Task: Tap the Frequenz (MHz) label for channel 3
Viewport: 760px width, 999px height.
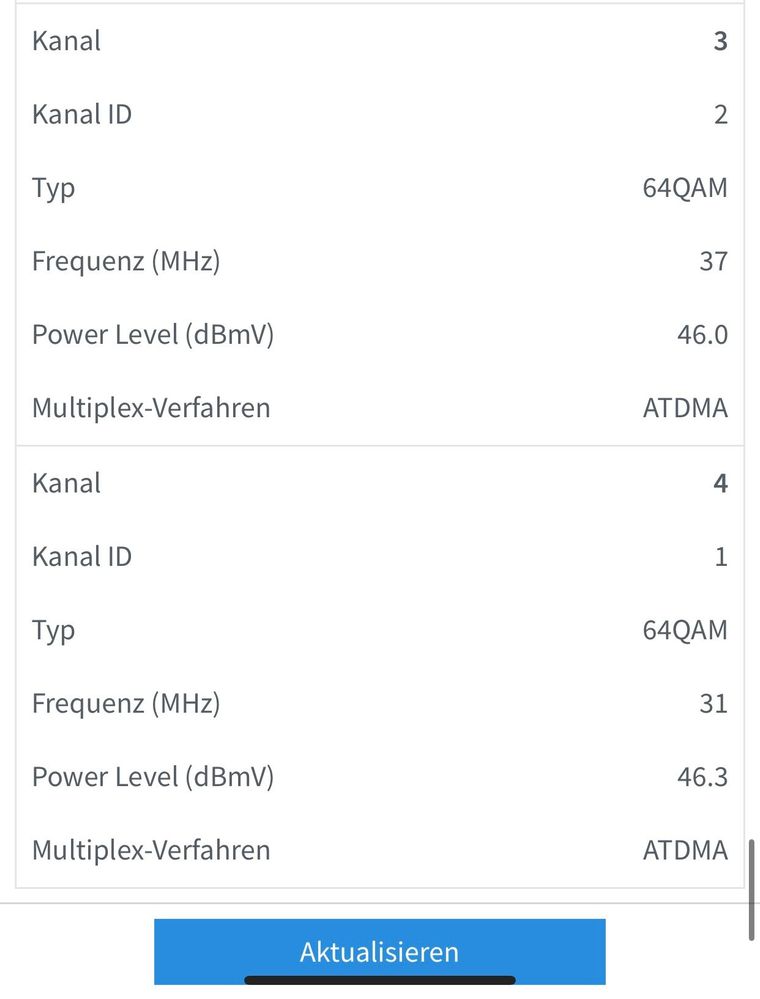Action: coord(126,262)
